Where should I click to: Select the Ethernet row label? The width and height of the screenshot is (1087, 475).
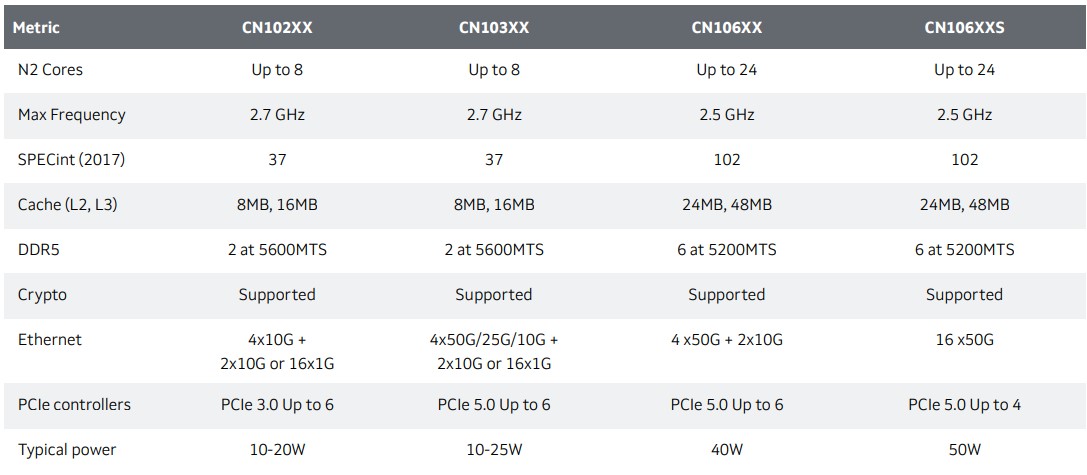(50, 340)
